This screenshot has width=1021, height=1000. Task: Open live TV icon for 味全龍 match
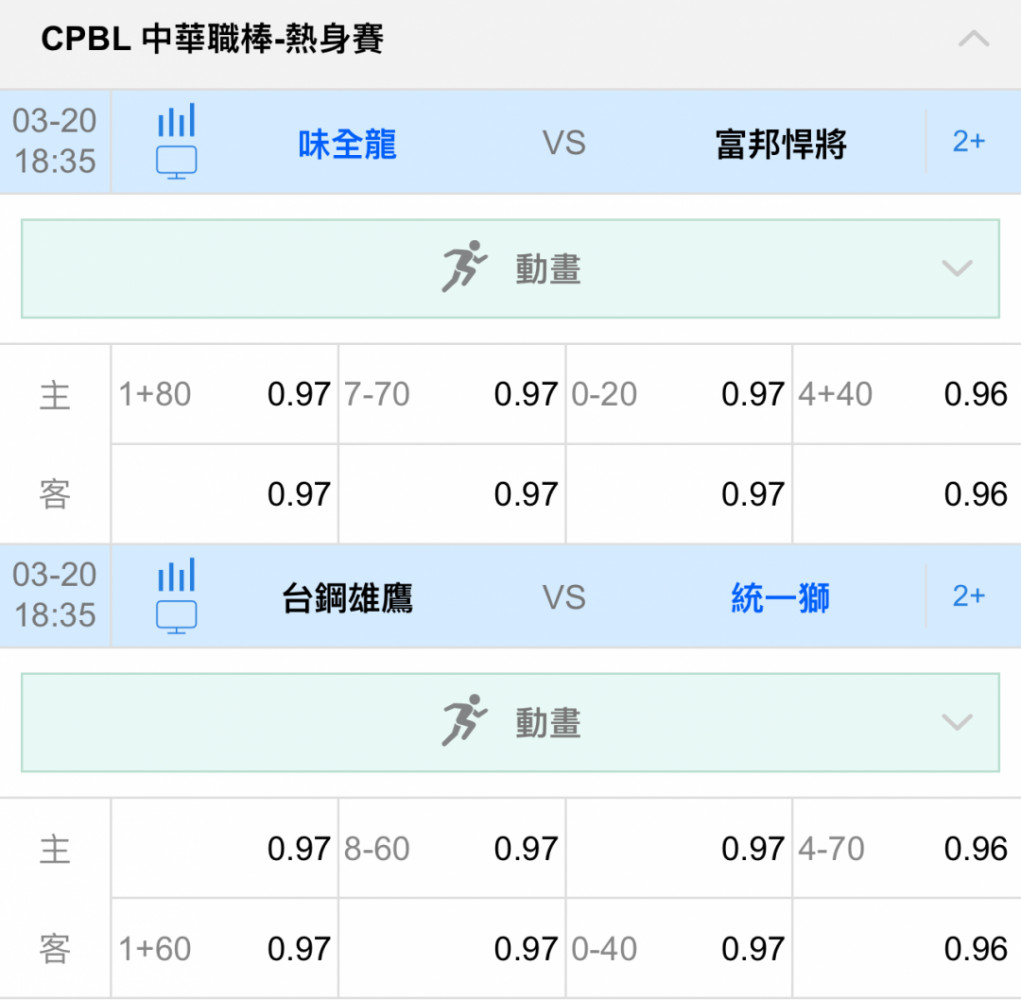(x=176, y=163)
